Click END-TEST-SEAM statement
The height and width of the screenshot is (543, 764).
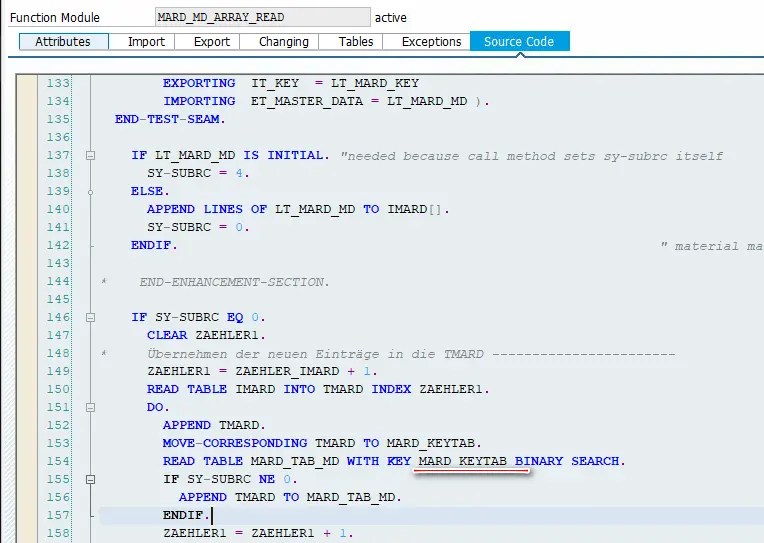coord(170,119)
